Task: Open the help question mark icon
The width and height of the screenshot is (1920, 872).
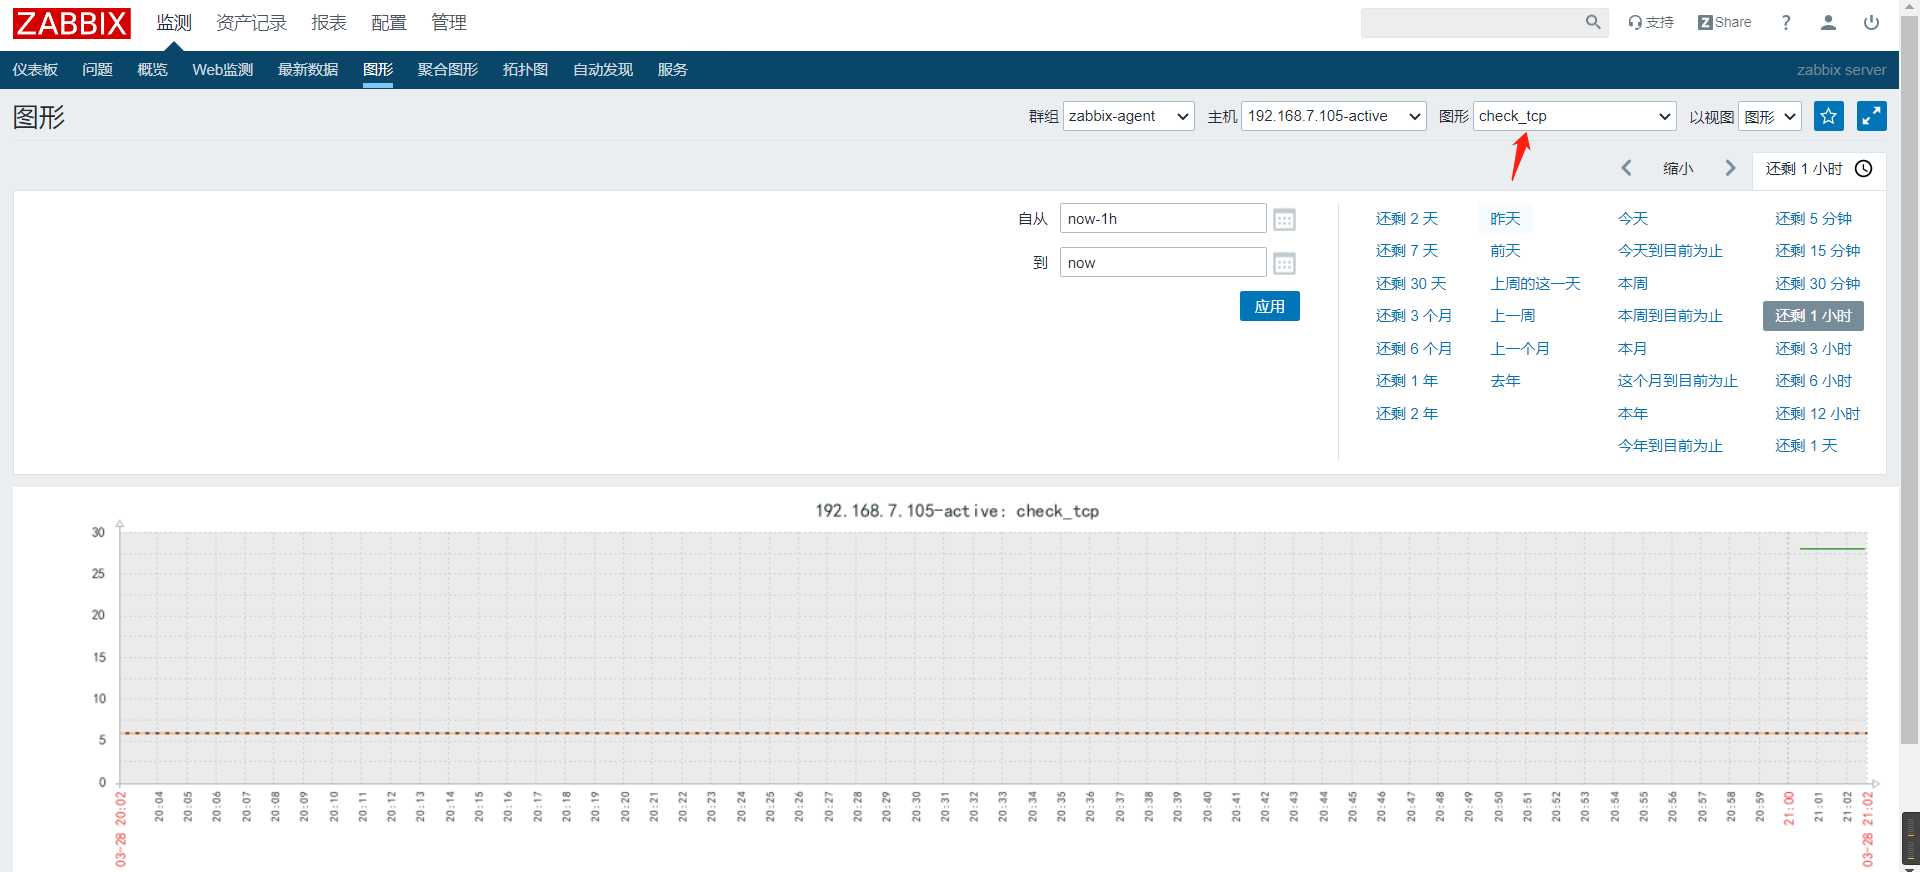Action: (1786, 22)
